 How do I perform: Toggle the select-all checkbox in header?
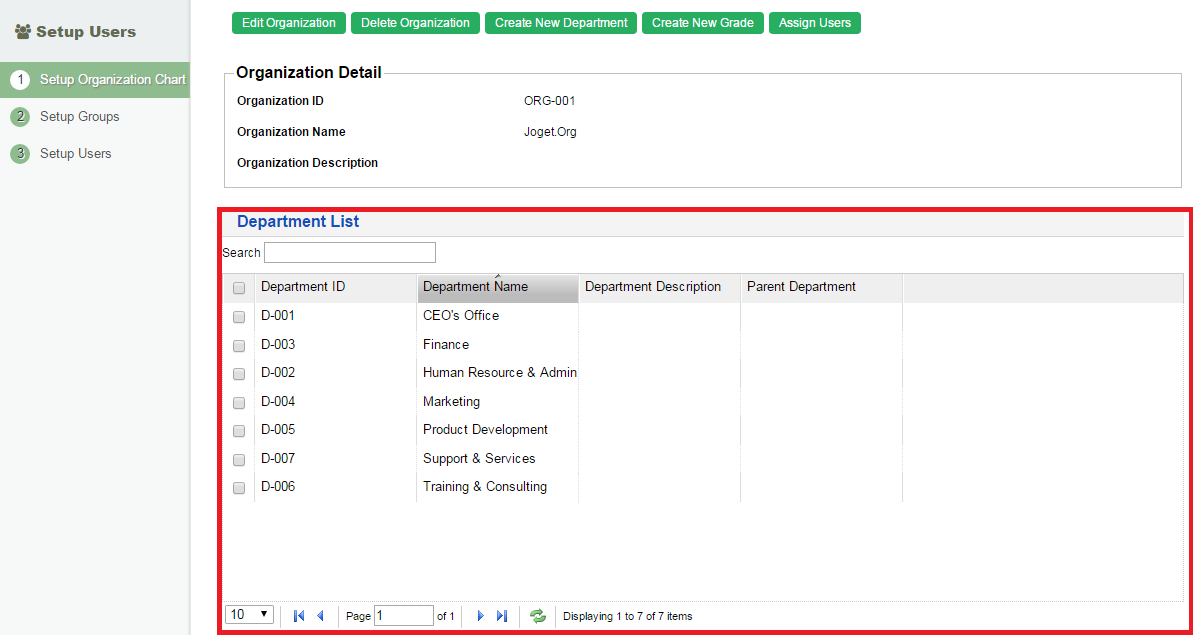pos(239,288)
